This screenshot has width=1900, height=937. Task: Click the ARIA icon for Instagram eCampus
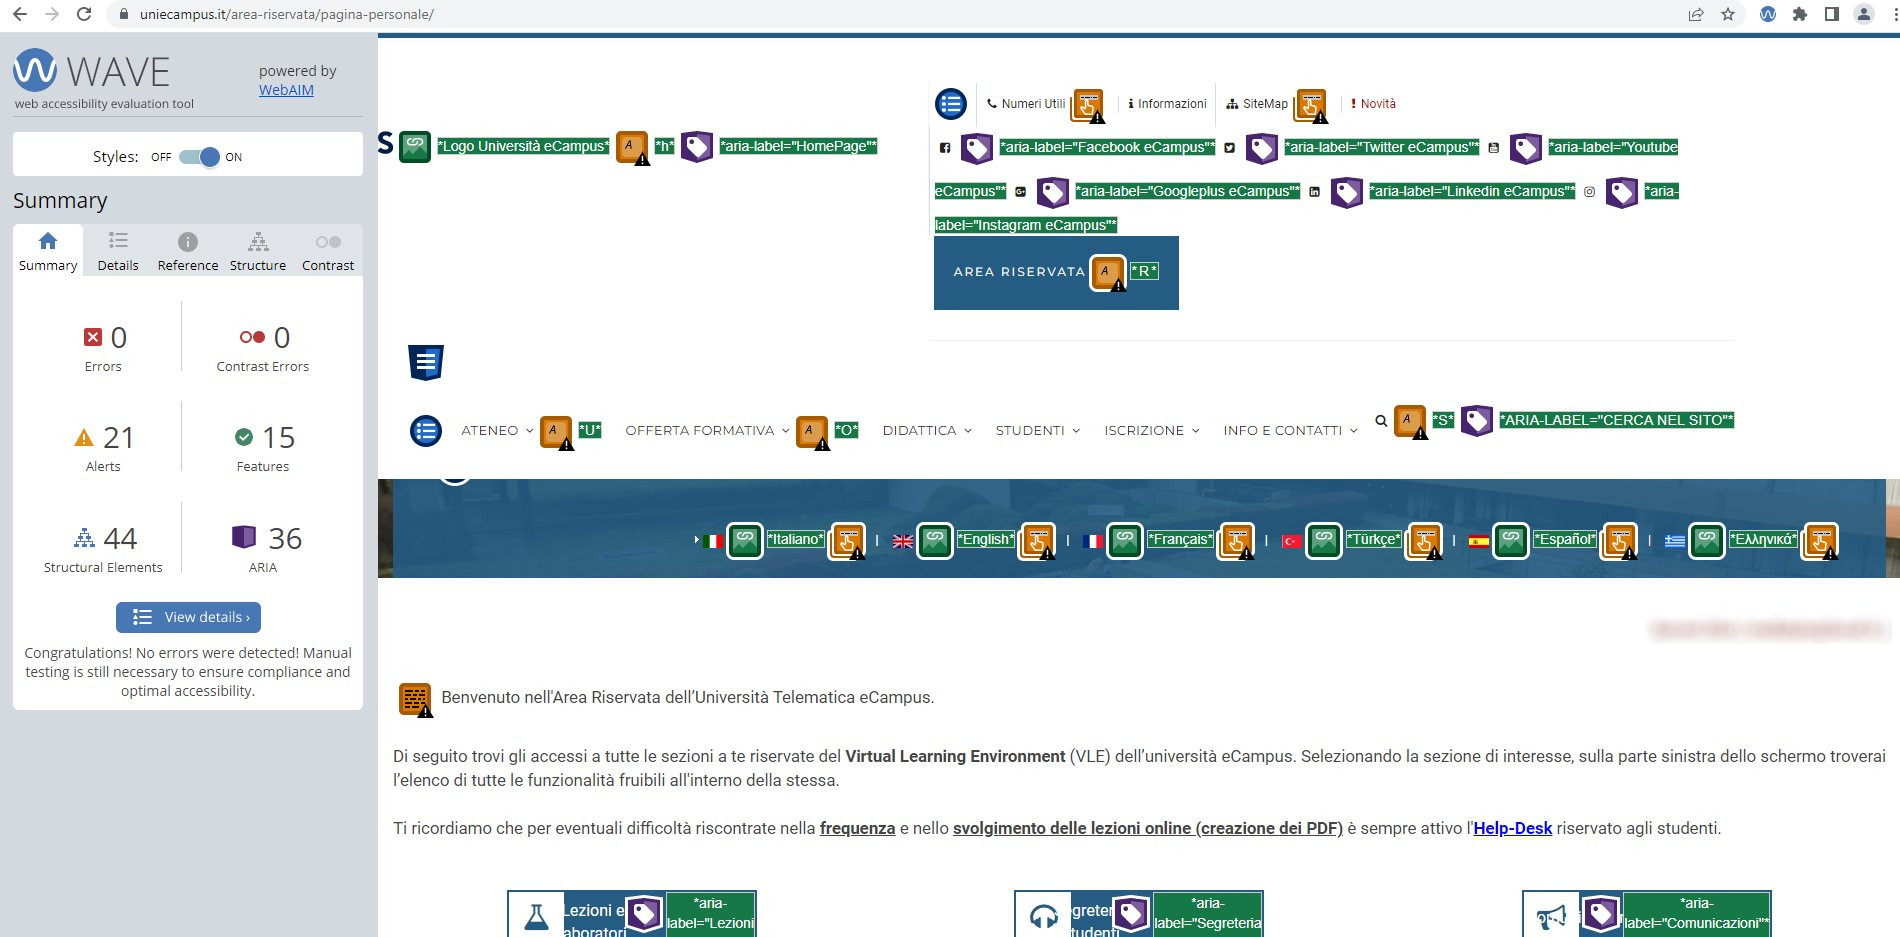(1622, 192)
